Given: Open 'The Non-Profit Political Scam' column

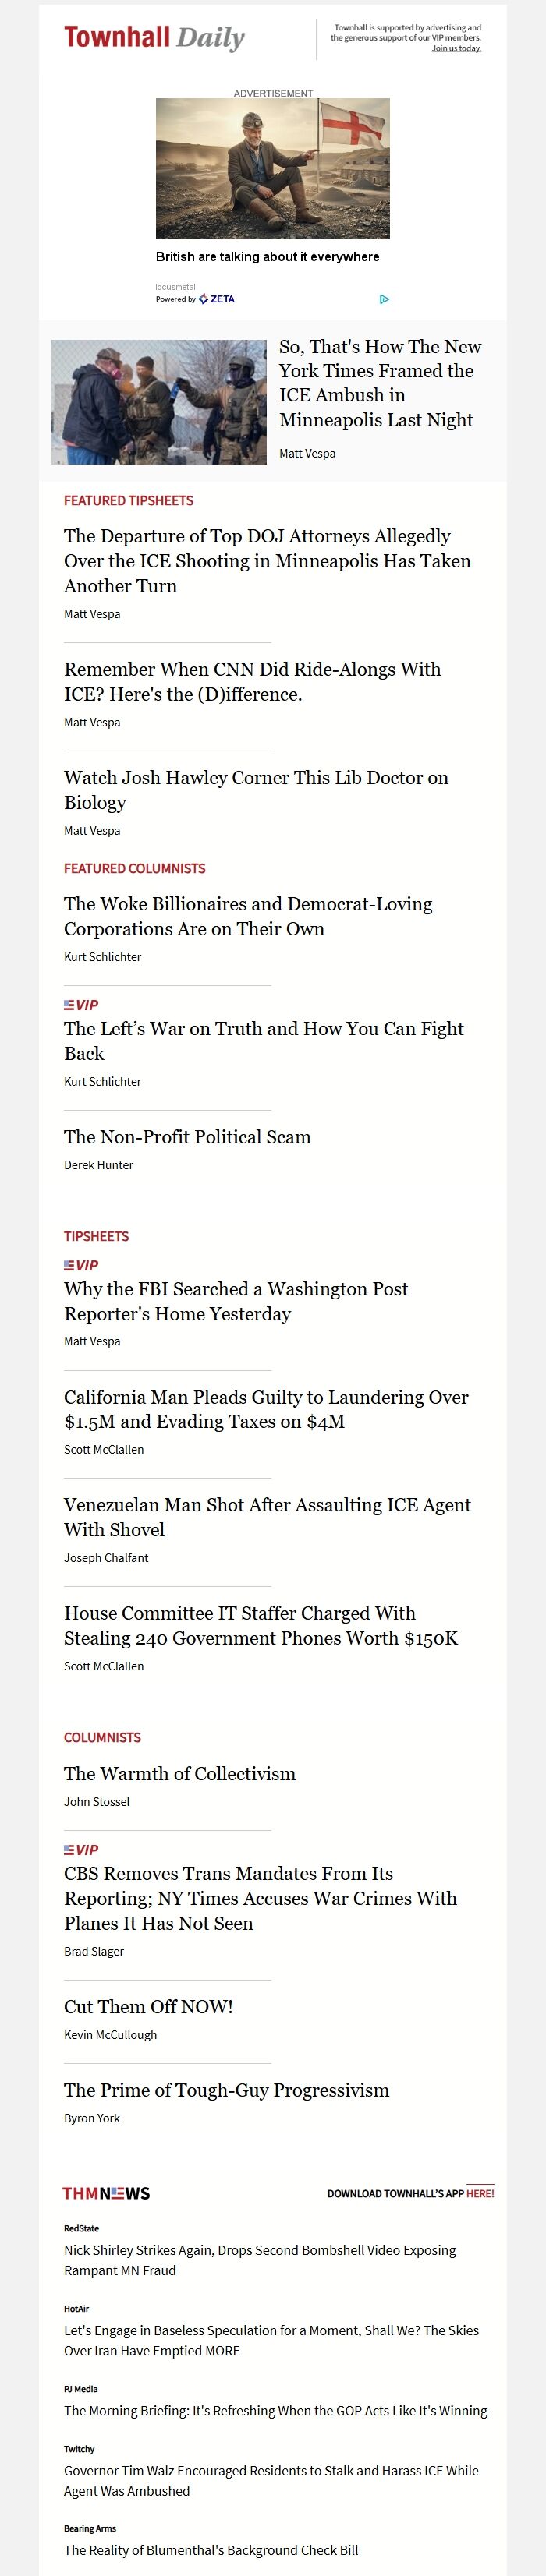Looking at the screenshot, I should tap(187, 1137).
